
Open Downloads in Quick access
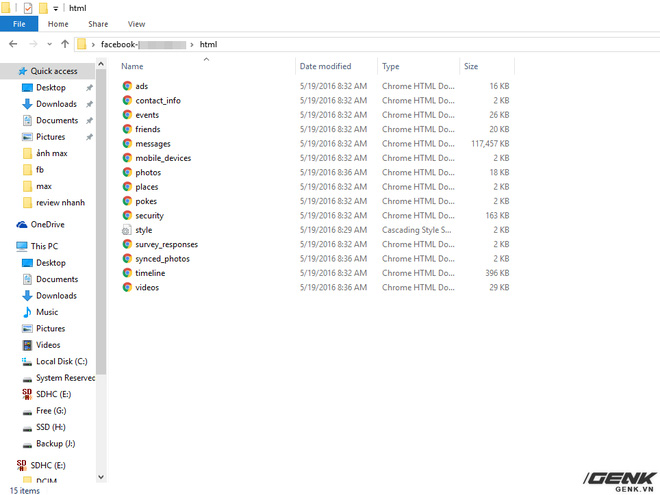coord(56,104)
